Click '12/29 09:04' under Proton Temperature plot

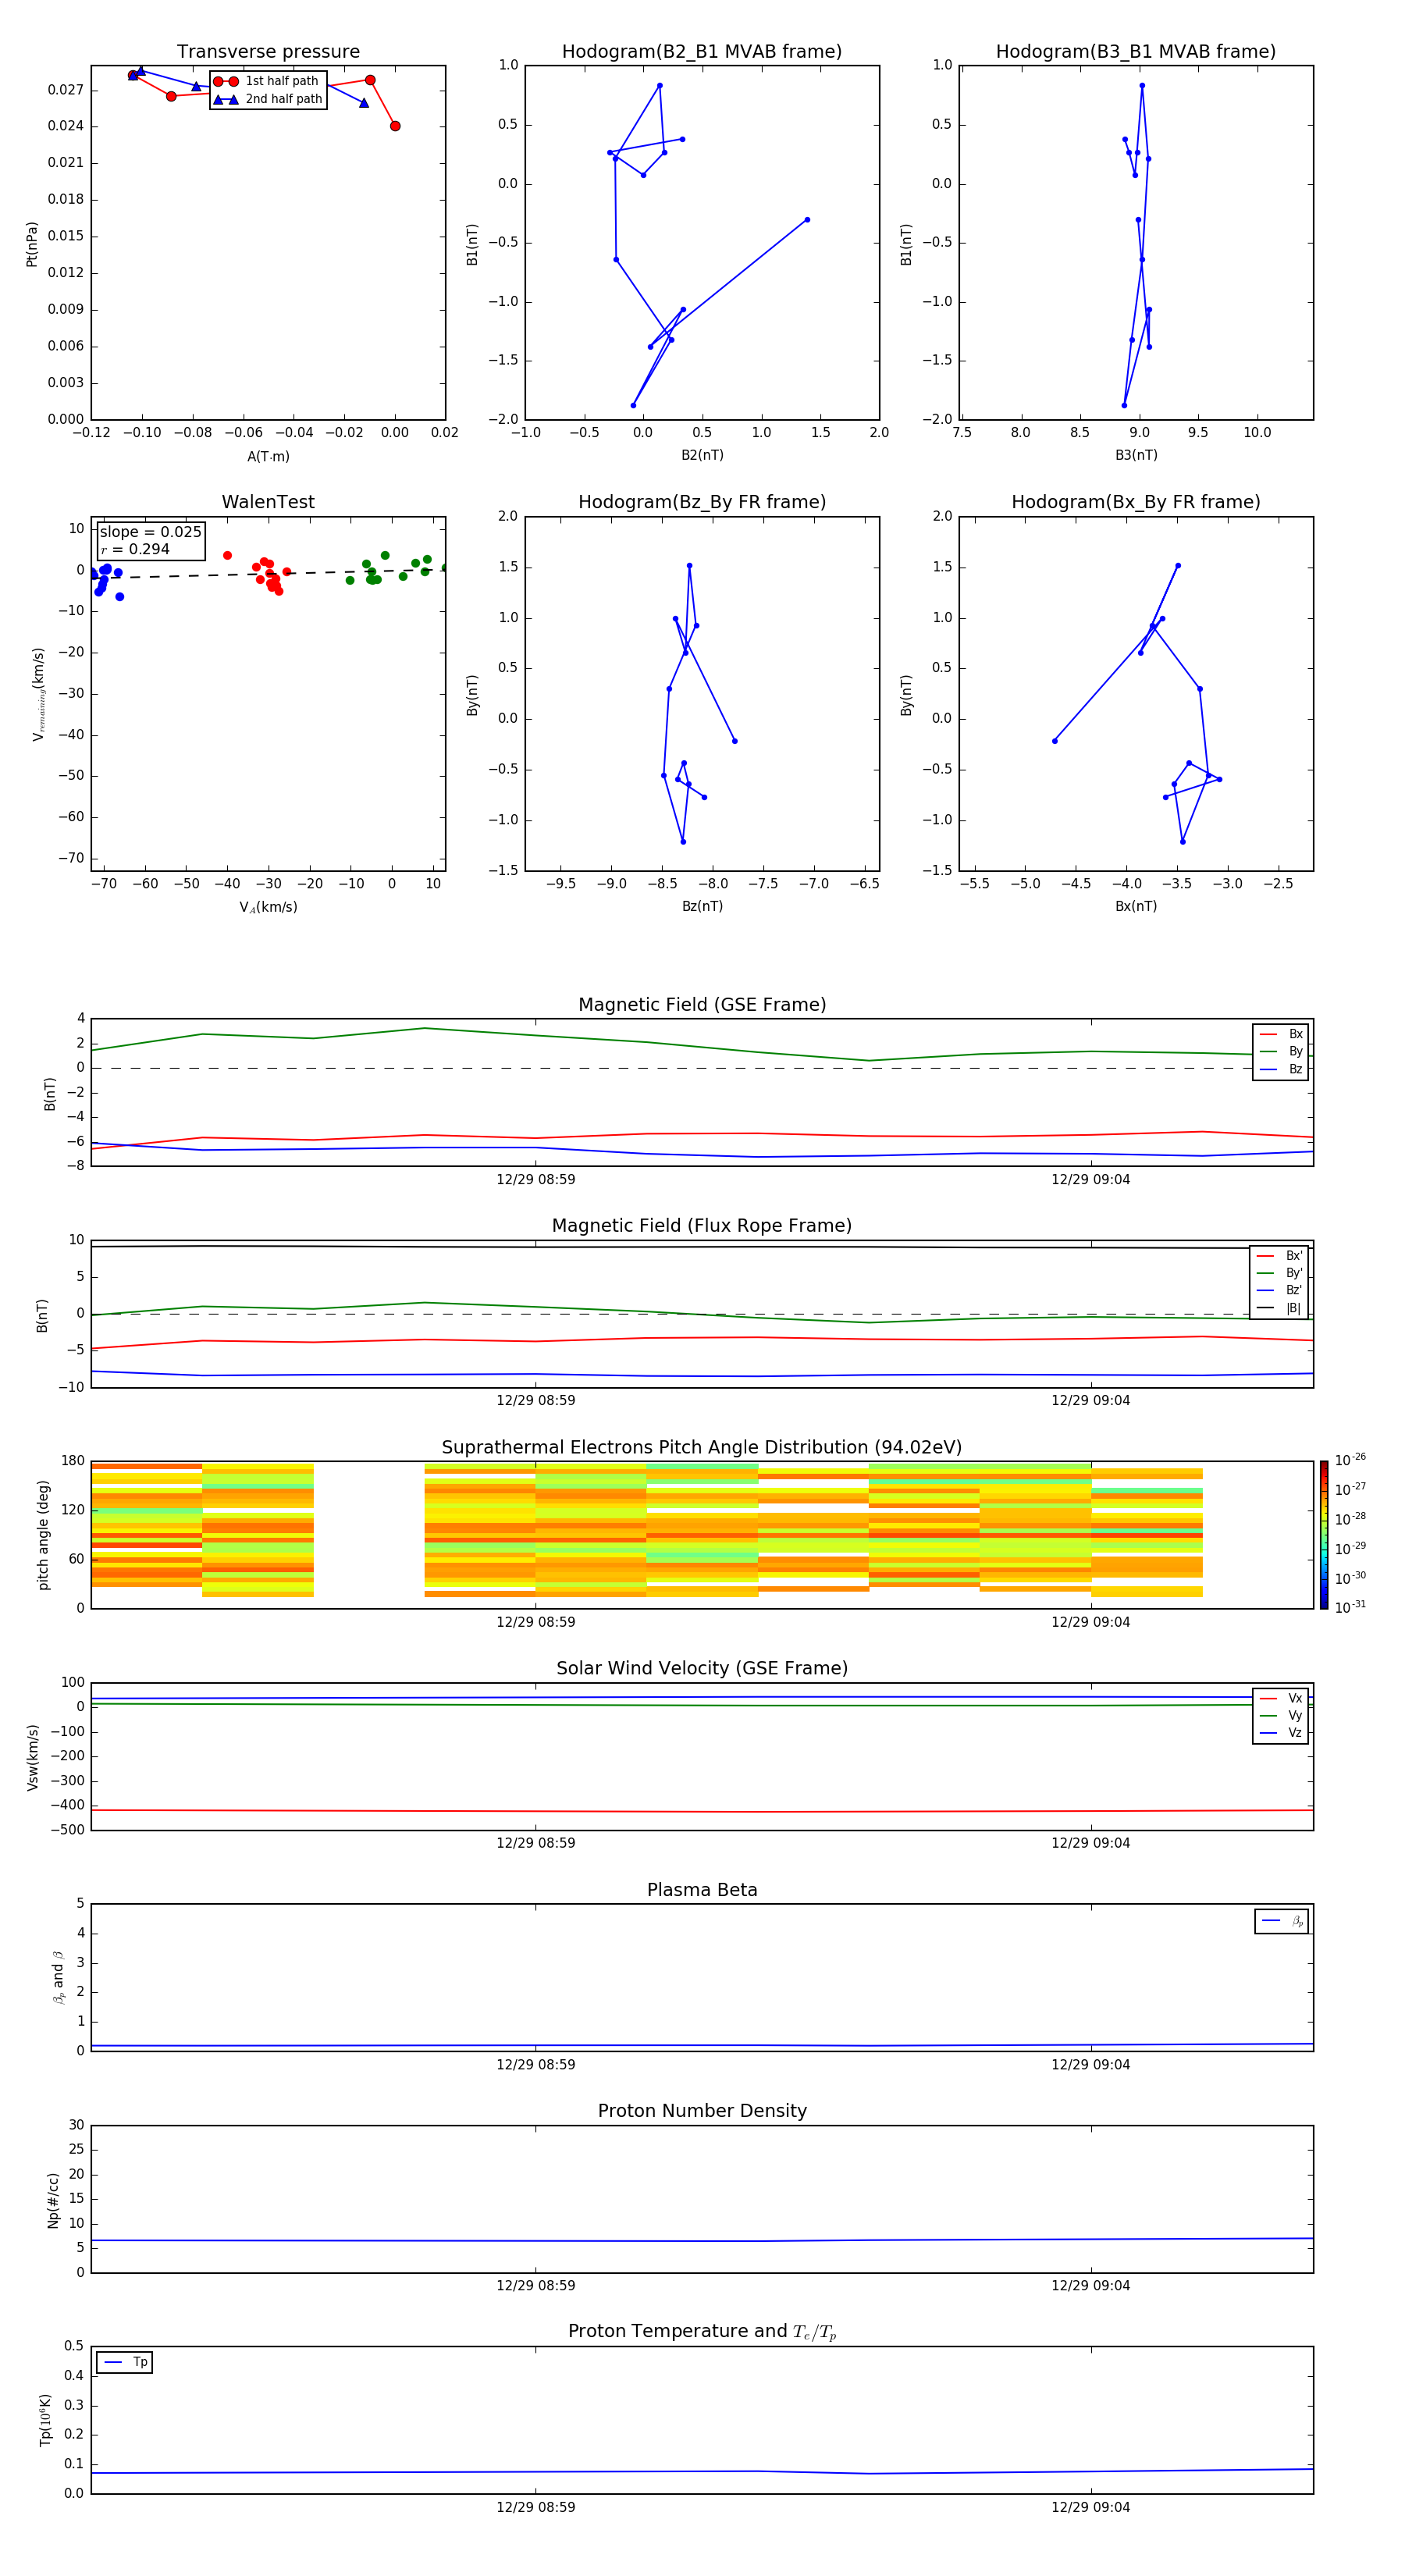pos(1090,2507)
